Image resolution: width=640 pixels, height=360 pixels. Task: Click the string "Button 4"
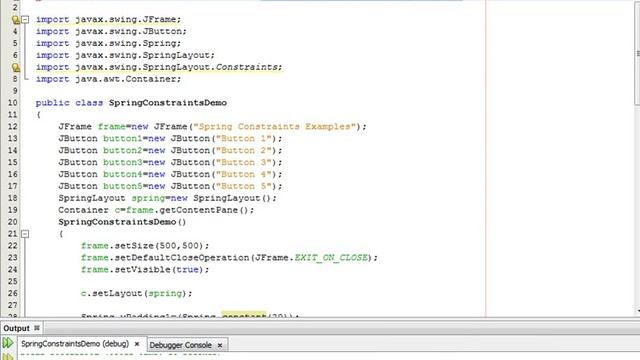point(244,174)
